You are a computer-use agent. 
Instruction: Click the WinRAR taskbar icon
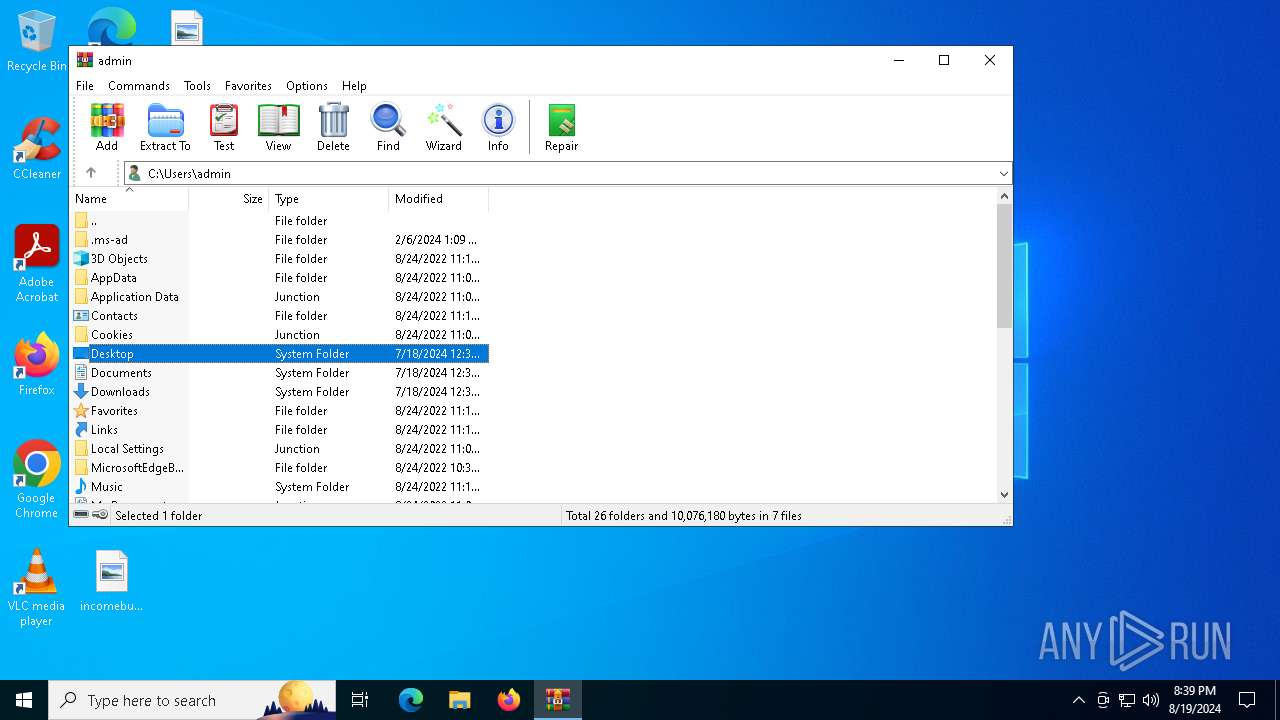(x=558, y=700)
